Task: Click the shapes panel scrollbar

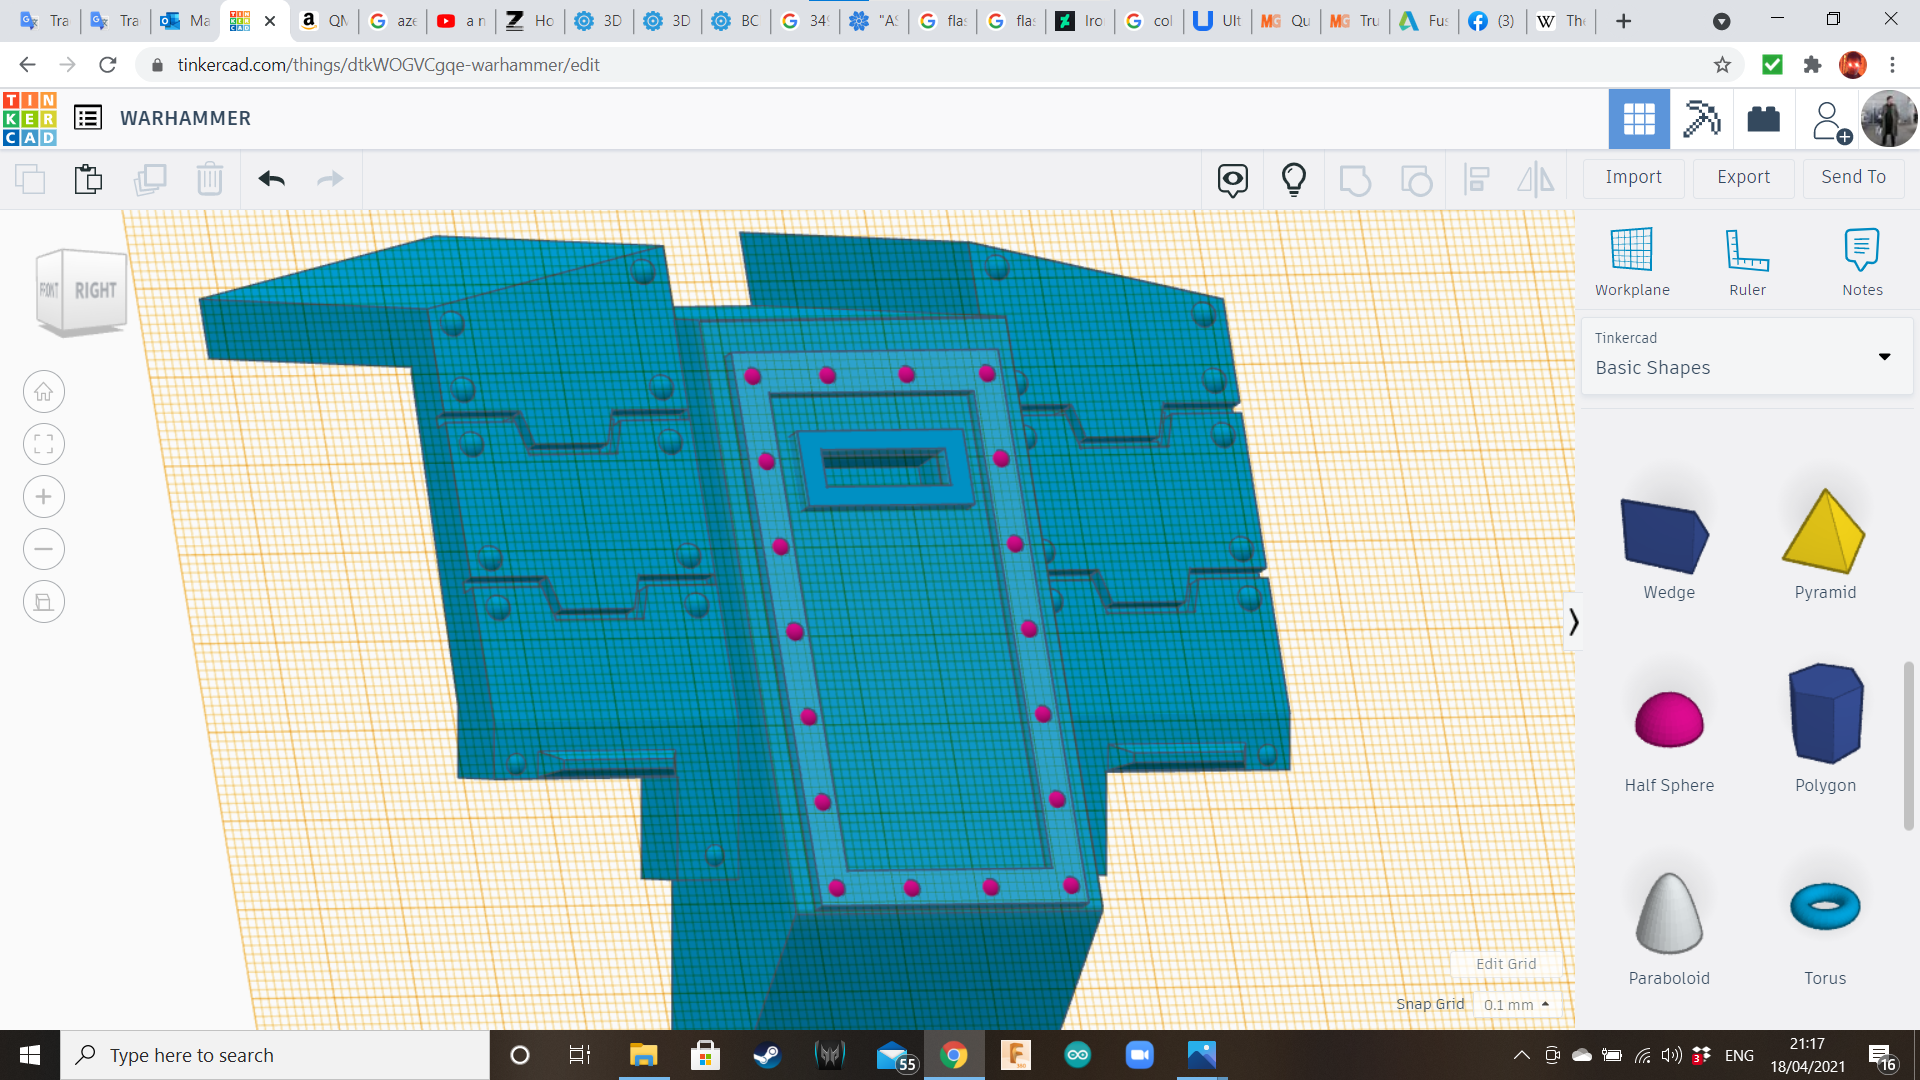Action: click(x=1908, y=745)
